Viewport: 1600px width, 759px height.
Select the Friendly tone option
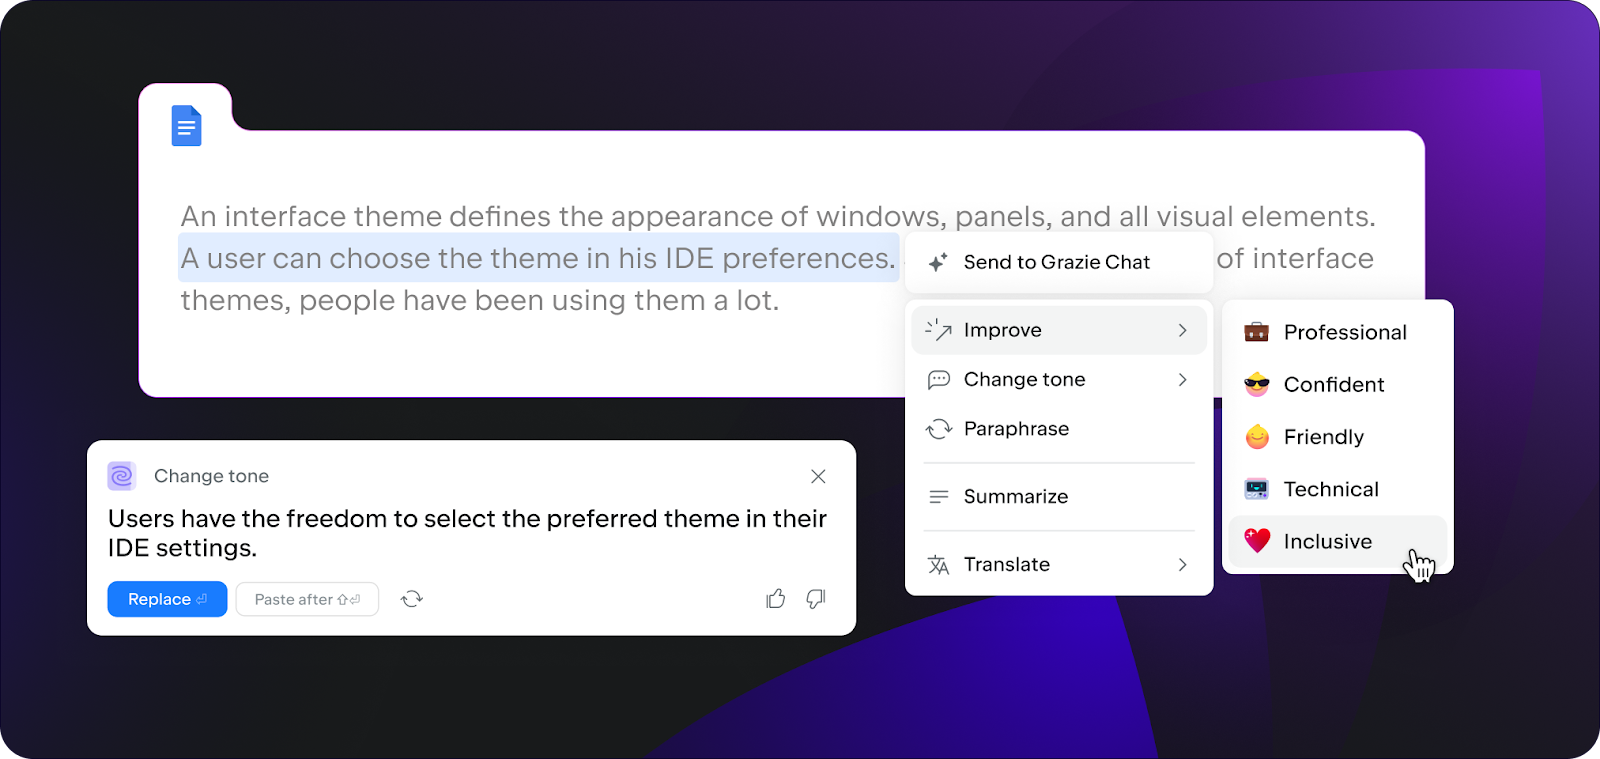[x=1338, y=437]
